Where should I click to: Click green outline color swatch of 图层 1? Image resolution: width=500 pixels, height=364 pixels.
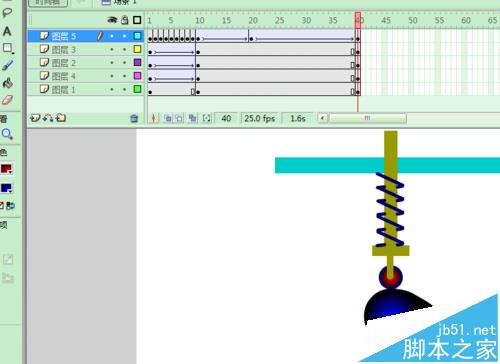(x=137, y=89)
